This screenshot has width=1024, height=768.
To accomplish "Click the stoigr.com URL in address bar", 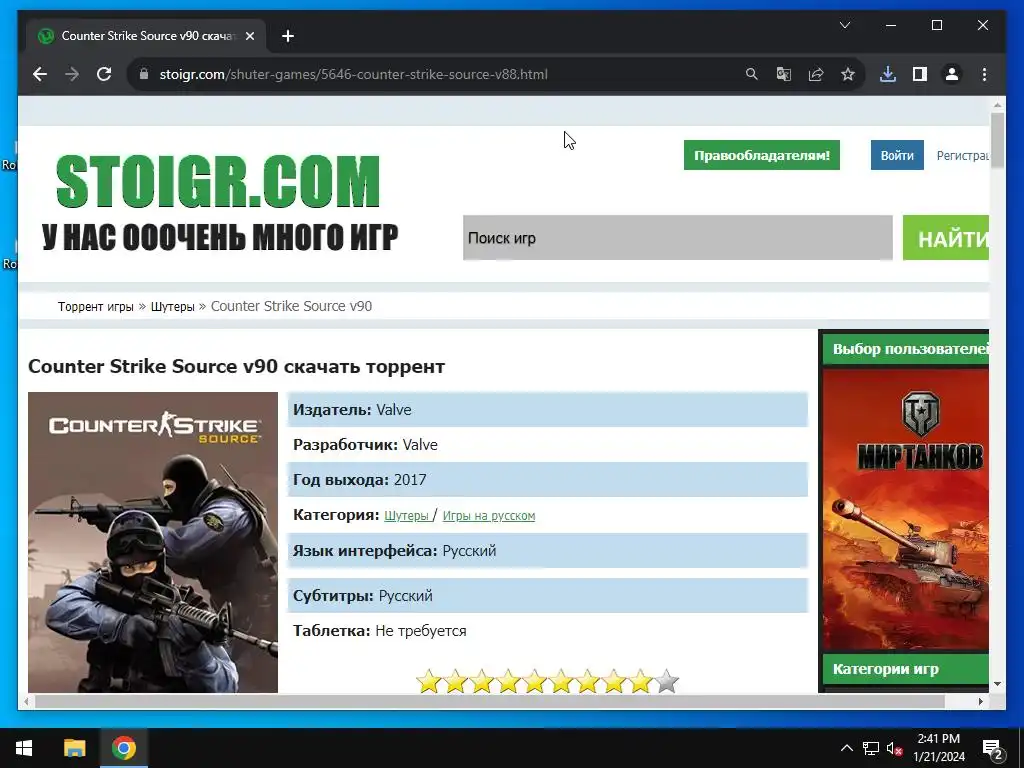I will pos(353,74).
